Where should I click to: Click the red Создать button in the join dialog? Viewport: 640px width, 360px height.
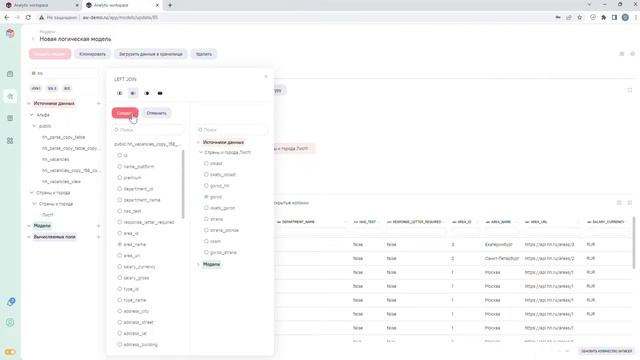click(x=125, y=113)
